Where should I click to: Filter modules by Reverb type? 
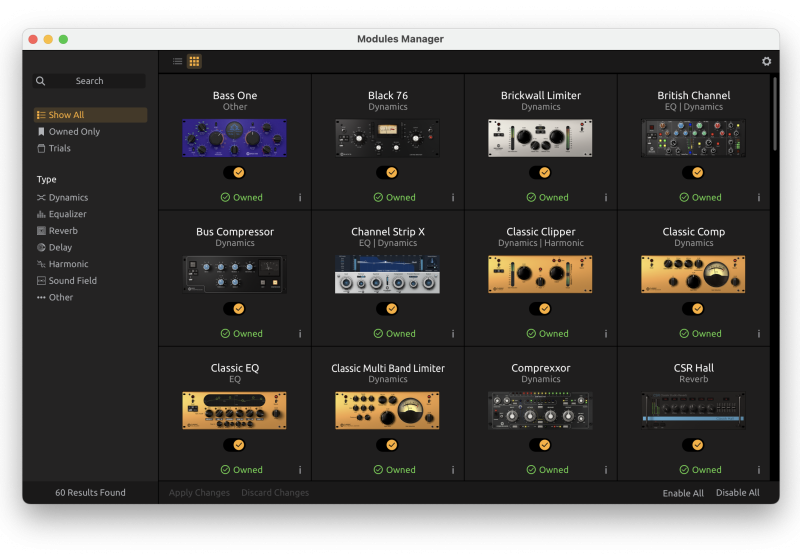(x=63, y=231)
